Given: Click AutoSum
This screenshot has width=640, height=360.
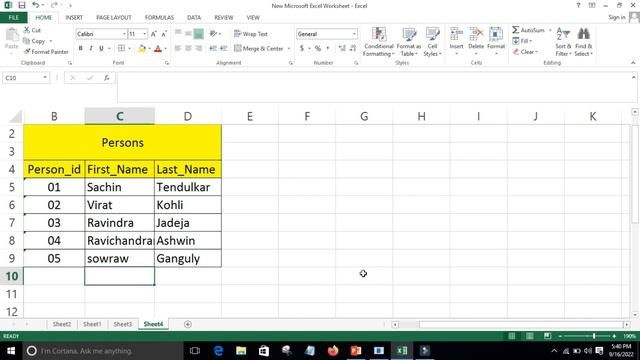Looking at the screenshot, I should (528, 30).
